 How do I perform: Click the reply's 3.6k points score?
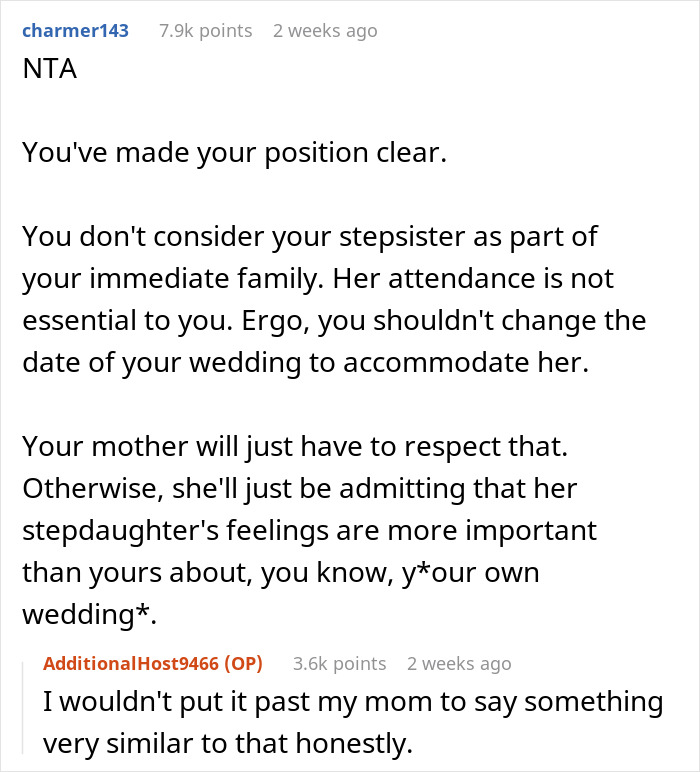tap(339, 664)
